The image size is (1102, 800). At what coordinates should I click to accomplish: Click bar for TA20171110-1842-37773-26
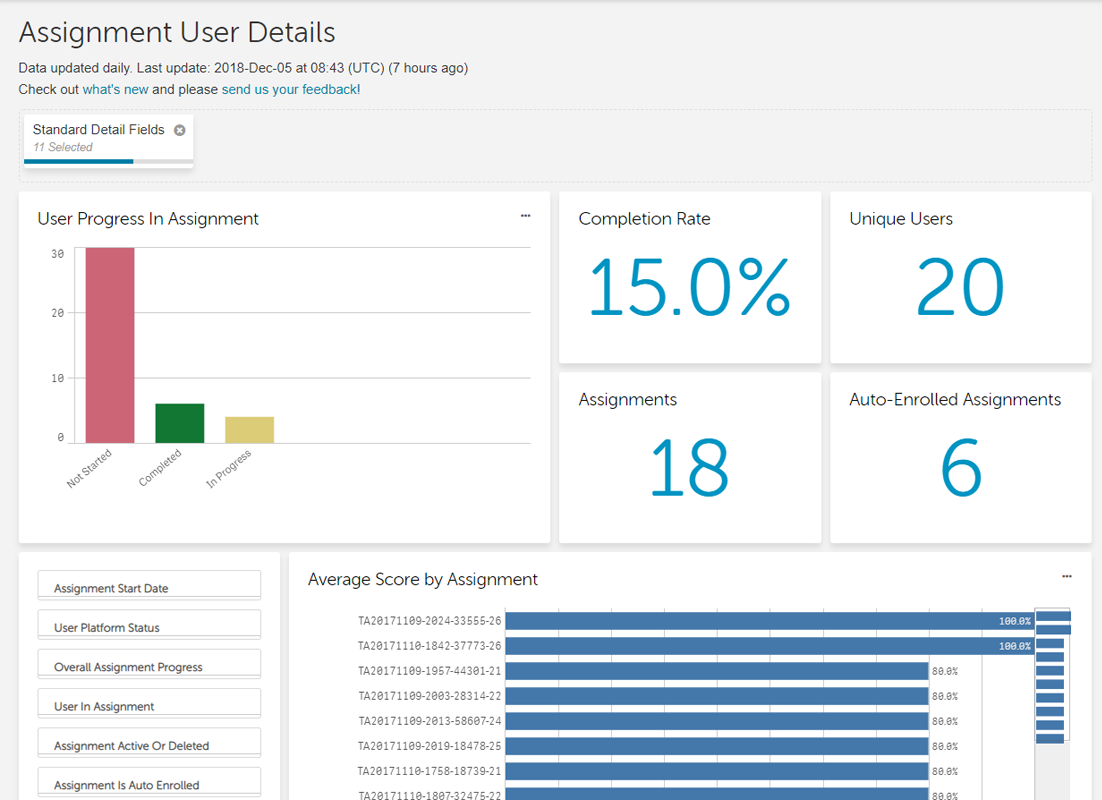tap(770, 646)
